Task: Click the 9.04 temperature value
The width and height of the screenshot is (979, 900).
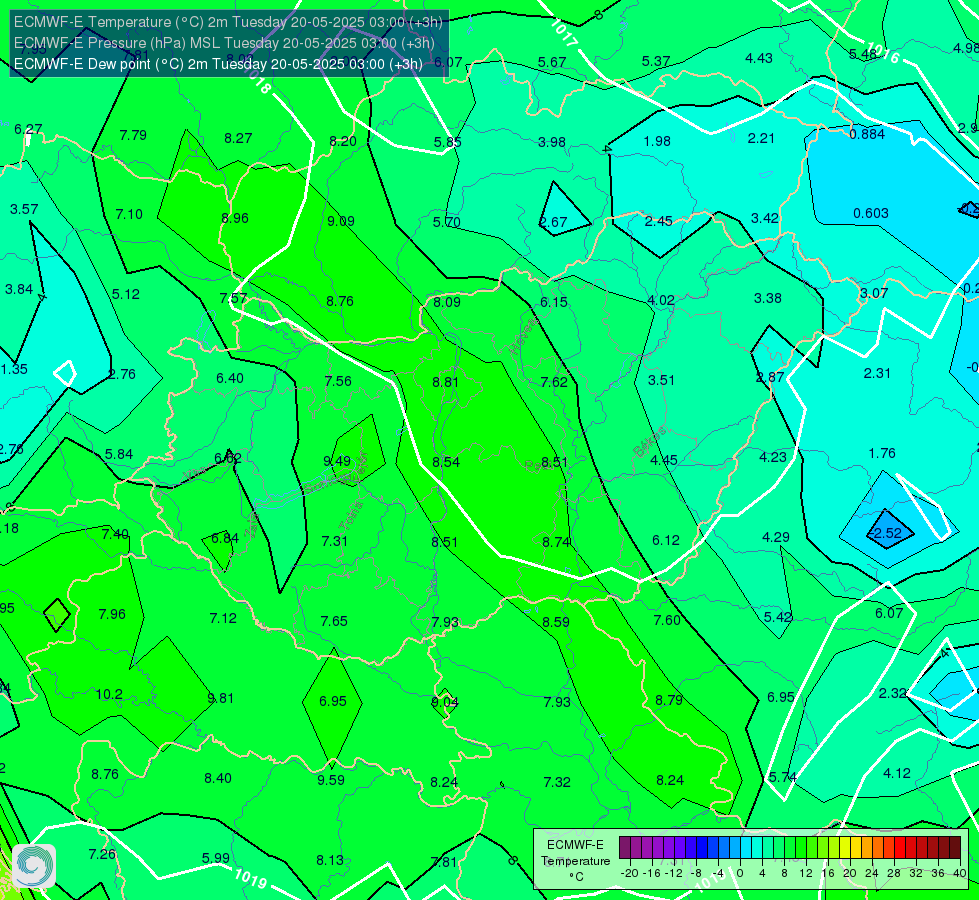Action: point(445,702)
